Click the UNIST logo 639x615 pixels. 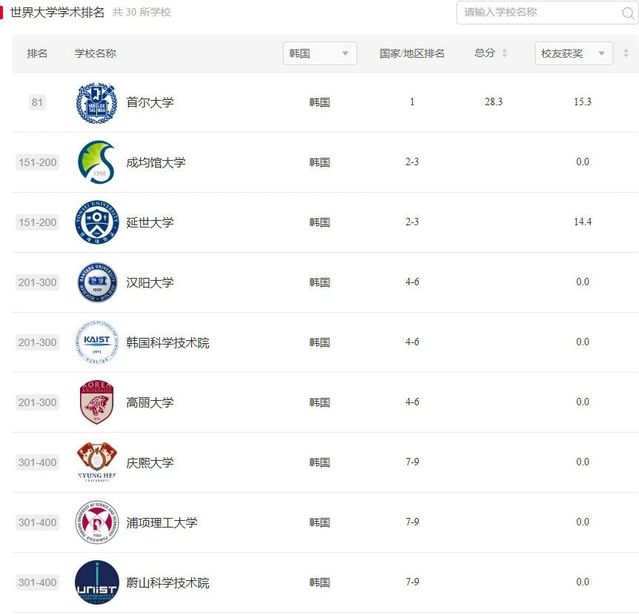(97, 582)
